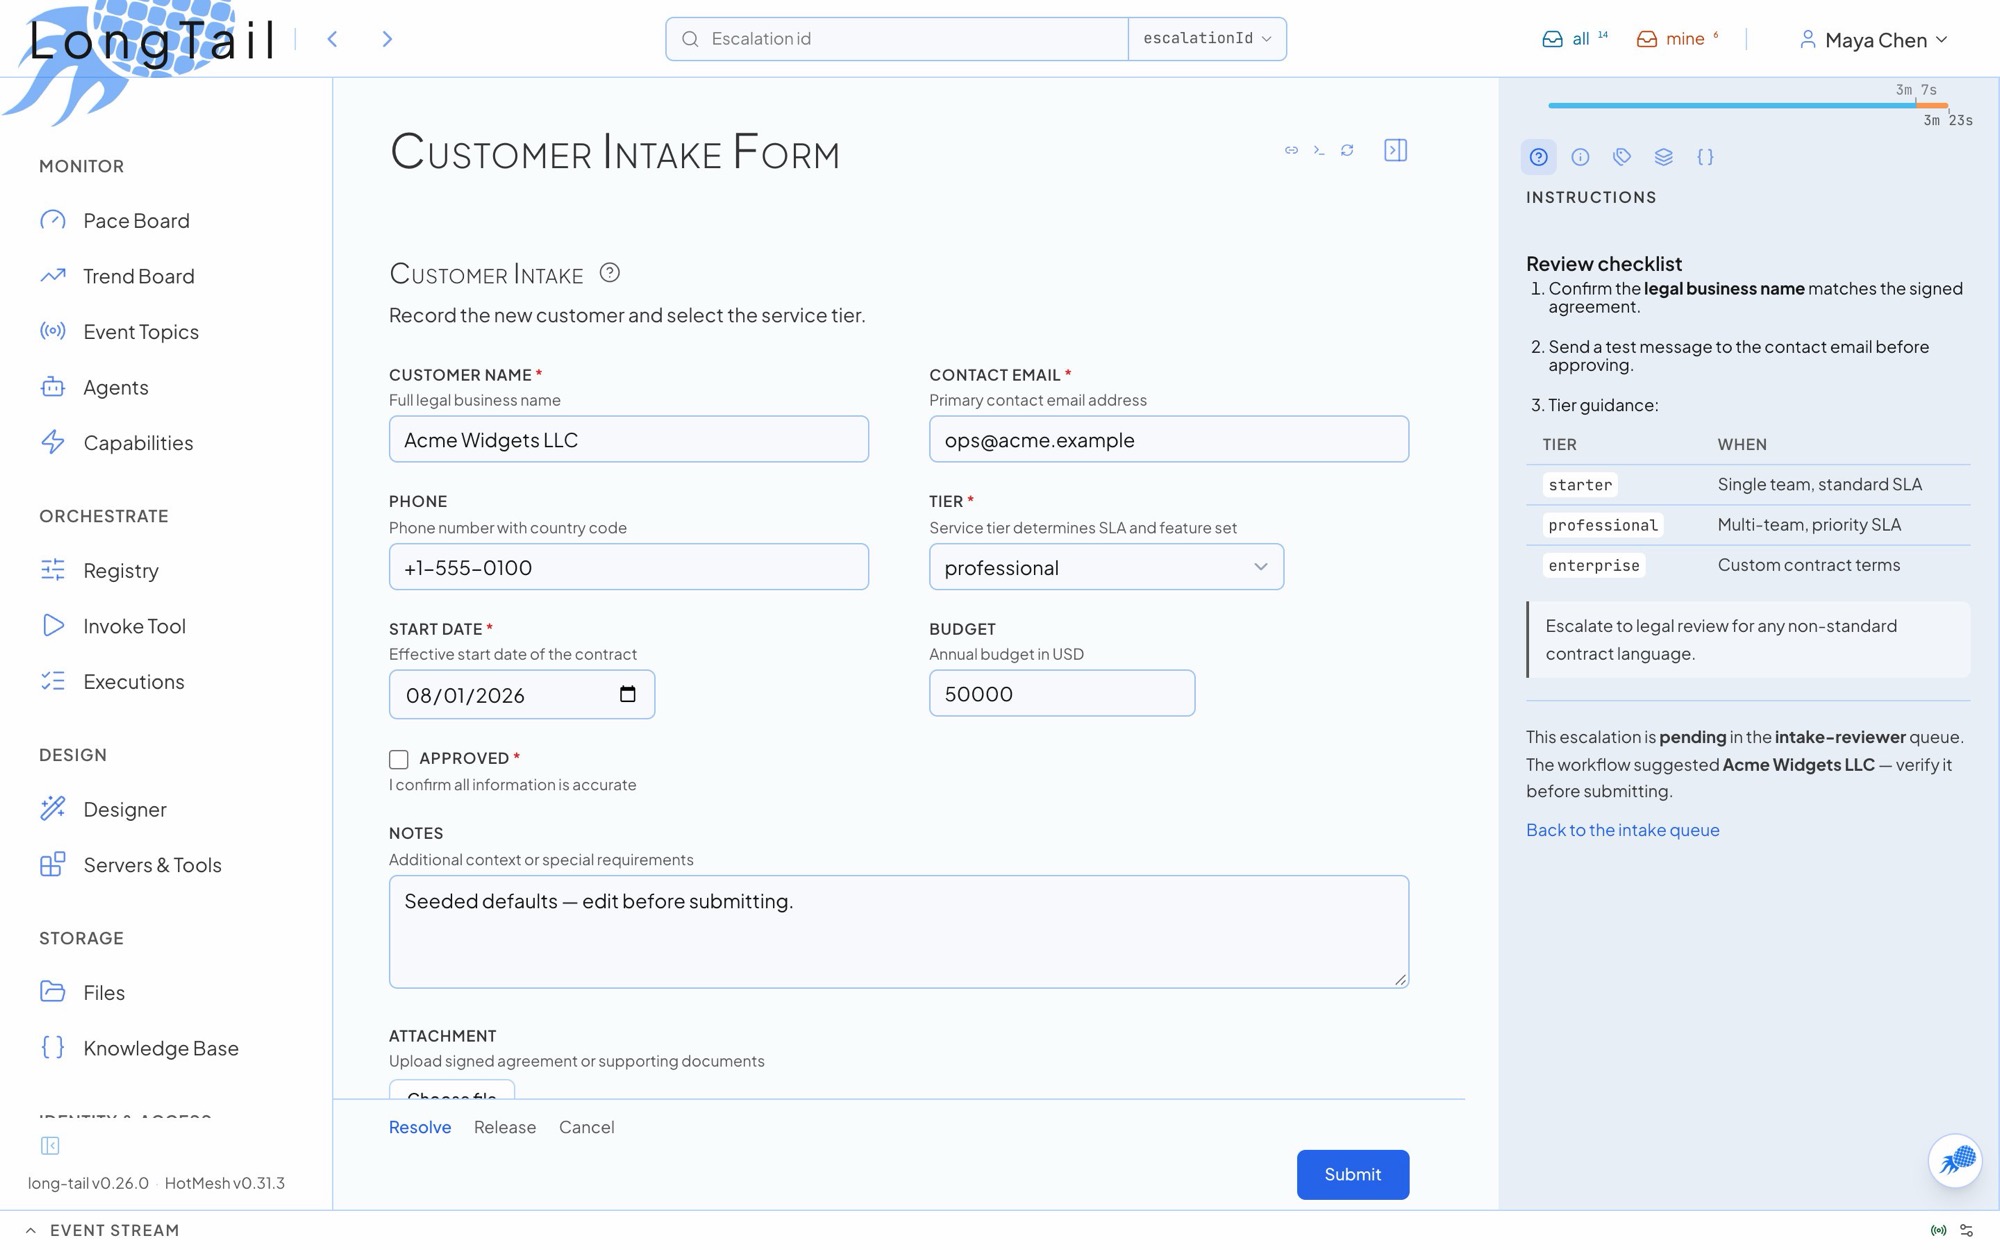
Task: Open the escalationId search type dropdown
Action: point(1207,39)
